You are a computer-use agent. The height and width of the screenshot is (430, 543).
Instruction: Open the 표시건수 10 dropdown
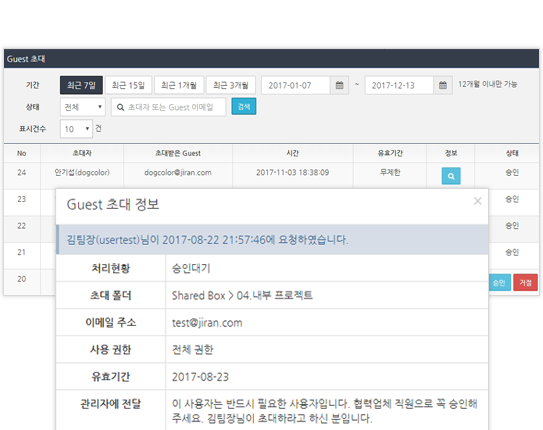click(x=76, y=129)
